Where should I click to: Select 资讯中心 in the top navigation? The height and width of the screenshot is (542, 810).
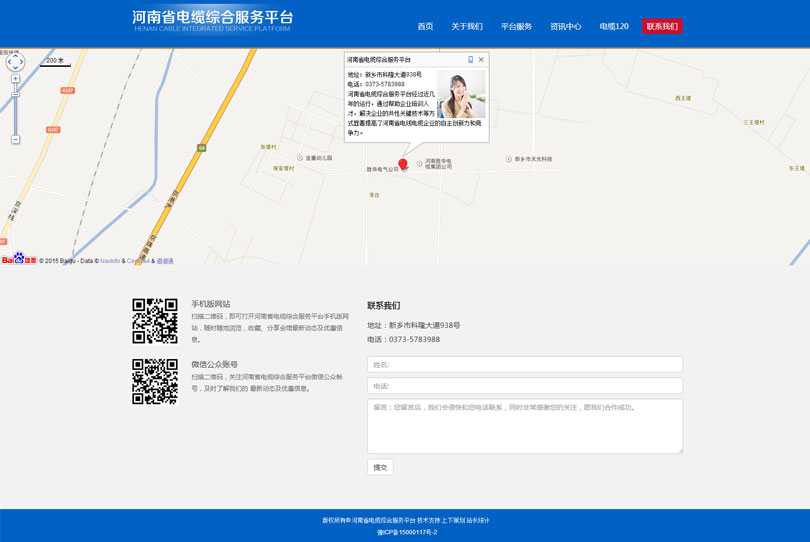coord(565,26)
